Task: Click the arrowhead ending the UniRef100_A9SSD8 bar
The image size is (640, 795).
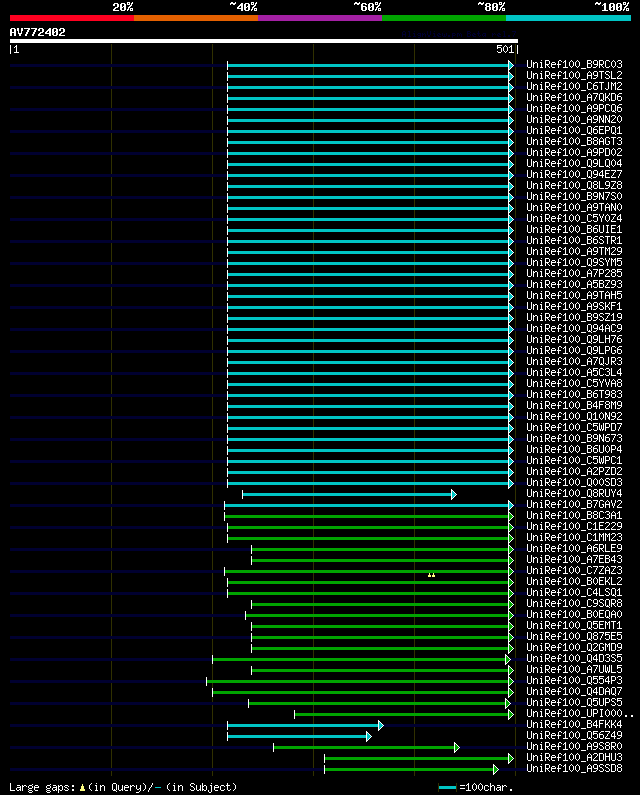Action: pyautogui.click(x=496, y=770)
